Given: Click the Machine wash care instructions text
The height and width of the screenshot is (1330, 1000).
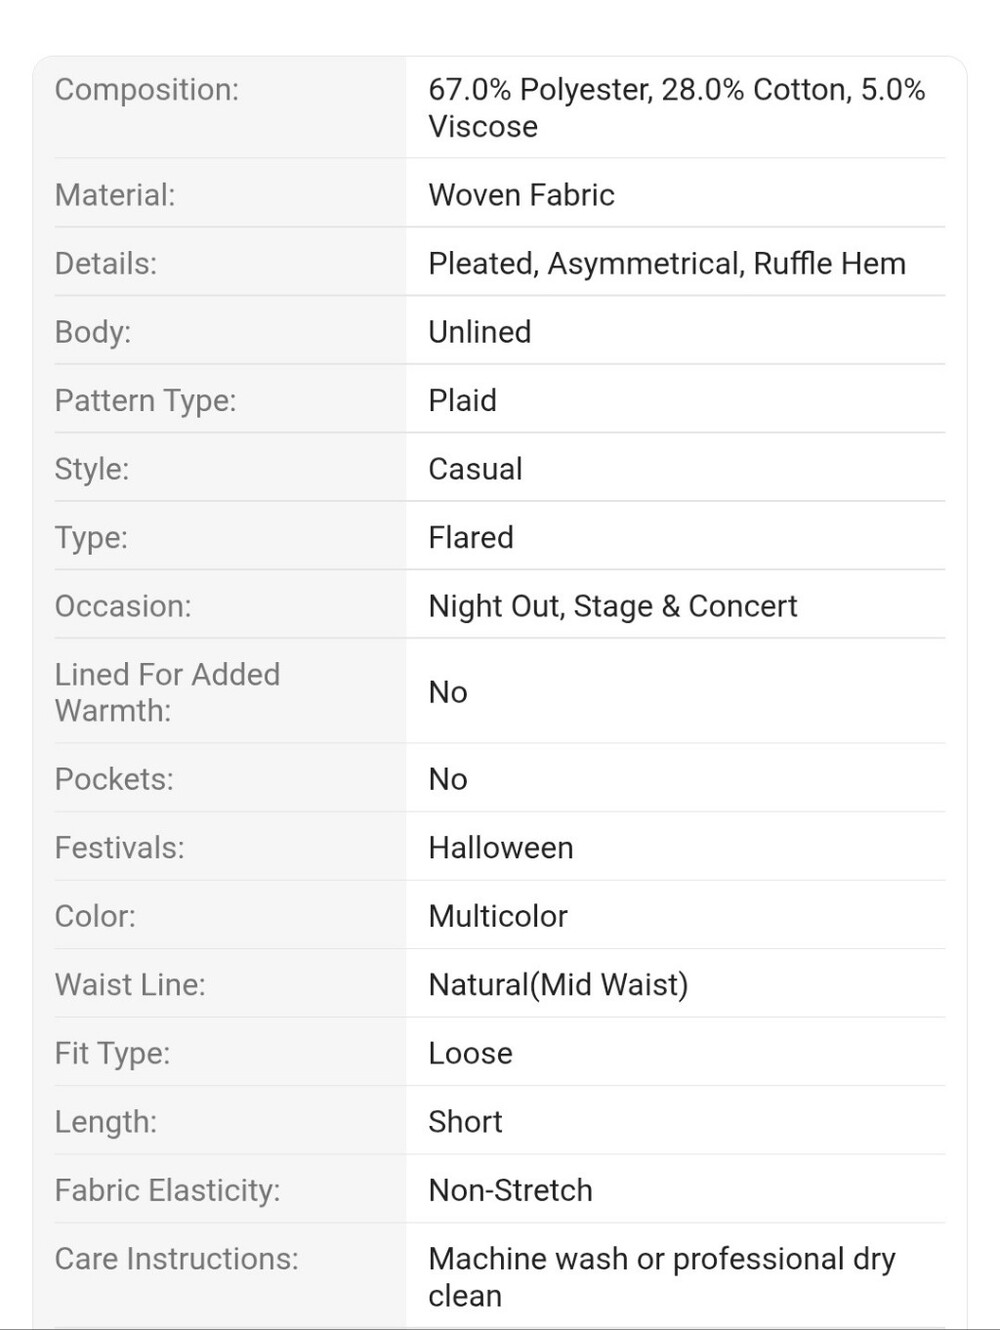Looking at the screenshot, I should [x=662, y=1277].
